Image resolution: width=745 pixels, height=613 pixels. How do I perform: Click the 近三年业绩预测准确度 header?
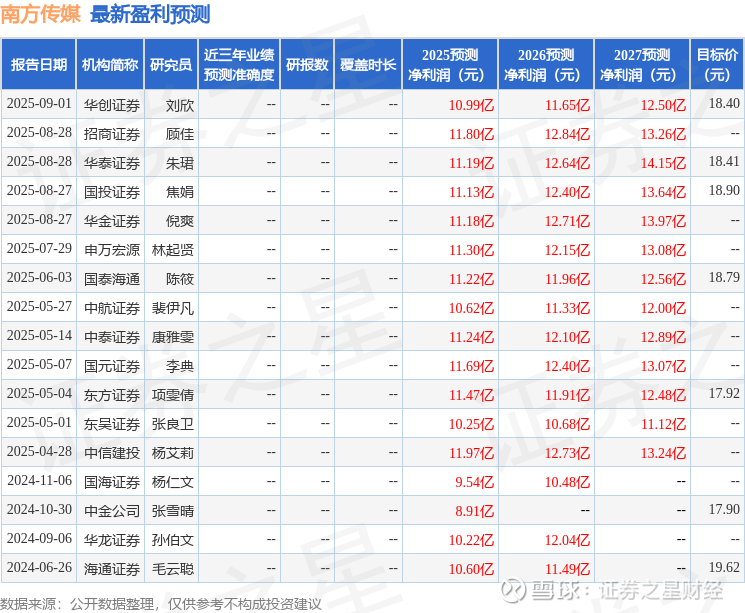[239, 65]
